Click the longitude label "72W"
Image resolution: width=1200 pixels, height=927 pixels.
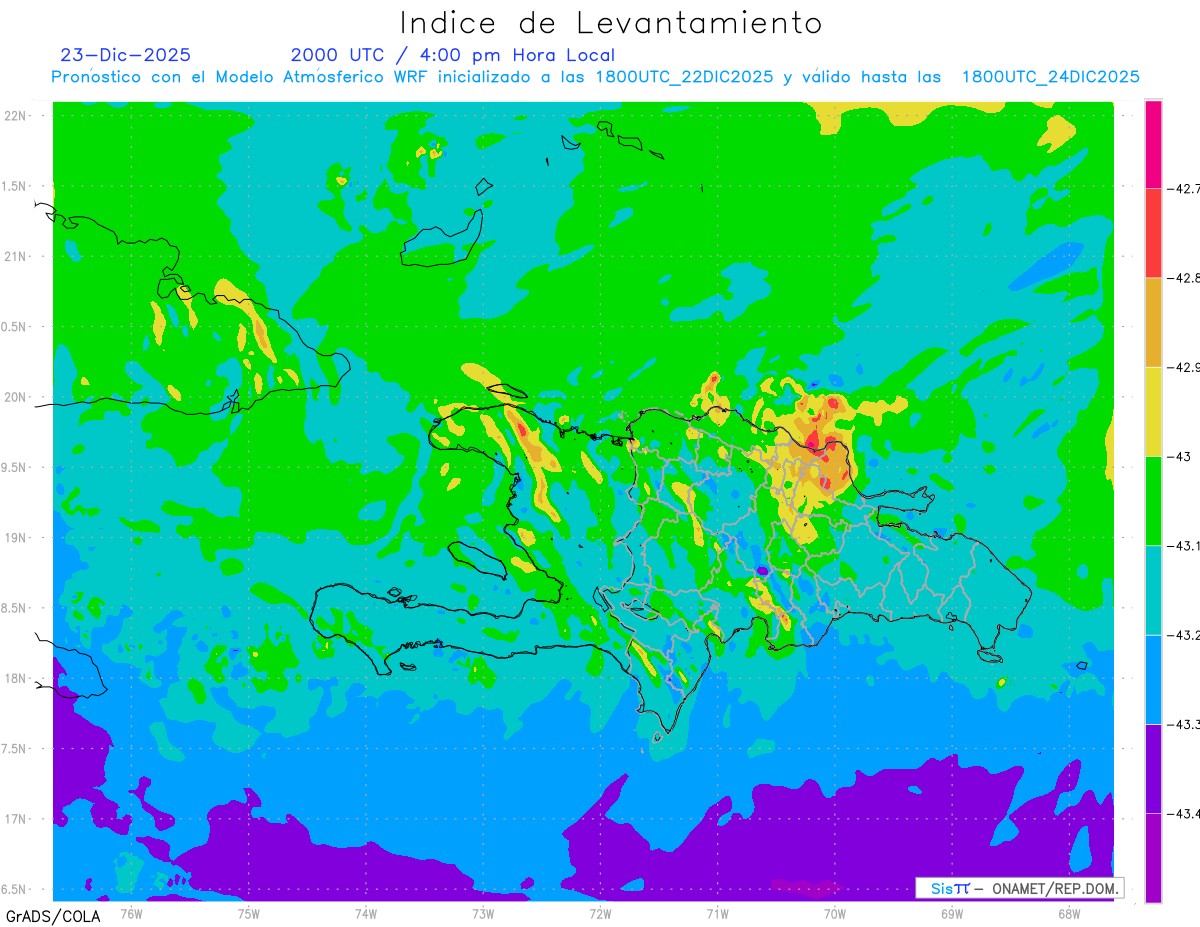click(600, 914)
